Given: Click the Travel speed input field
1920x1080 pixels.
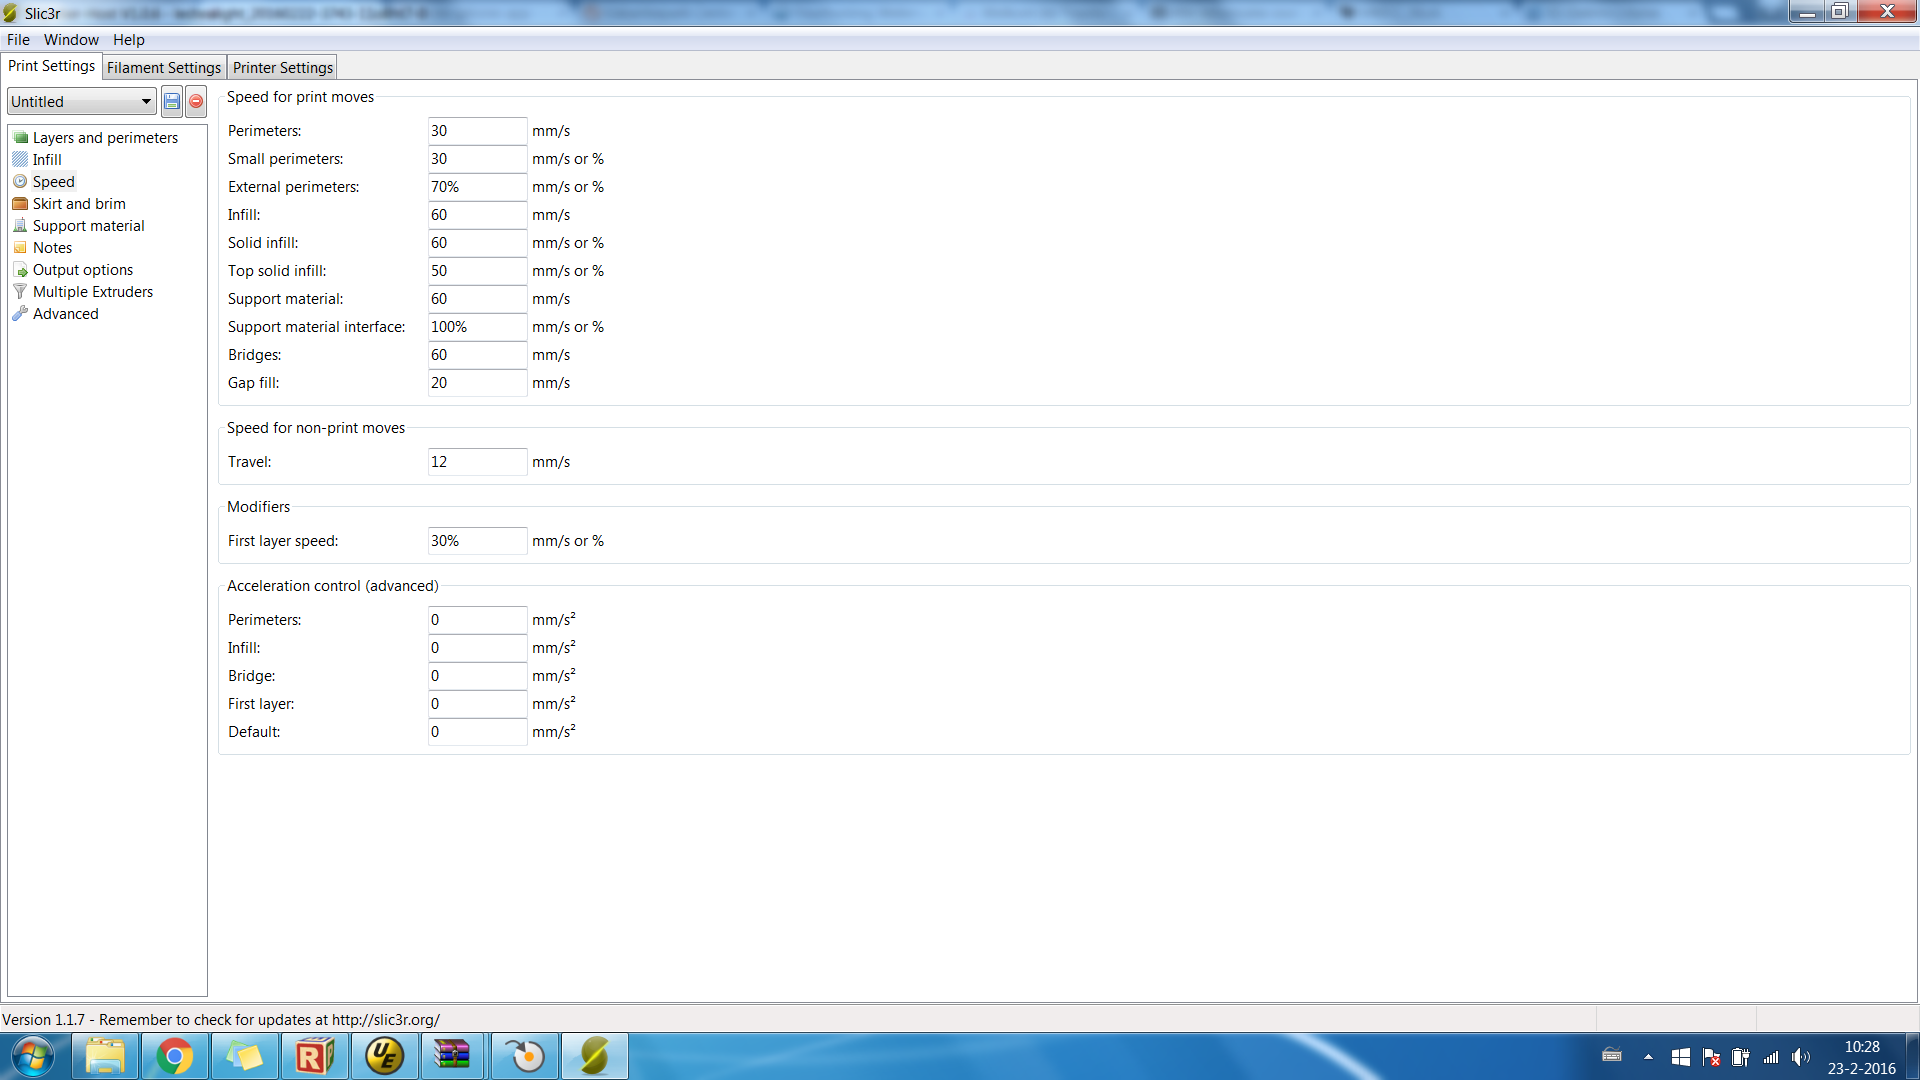Looking at the screenshot, I should tap(477, 462).
